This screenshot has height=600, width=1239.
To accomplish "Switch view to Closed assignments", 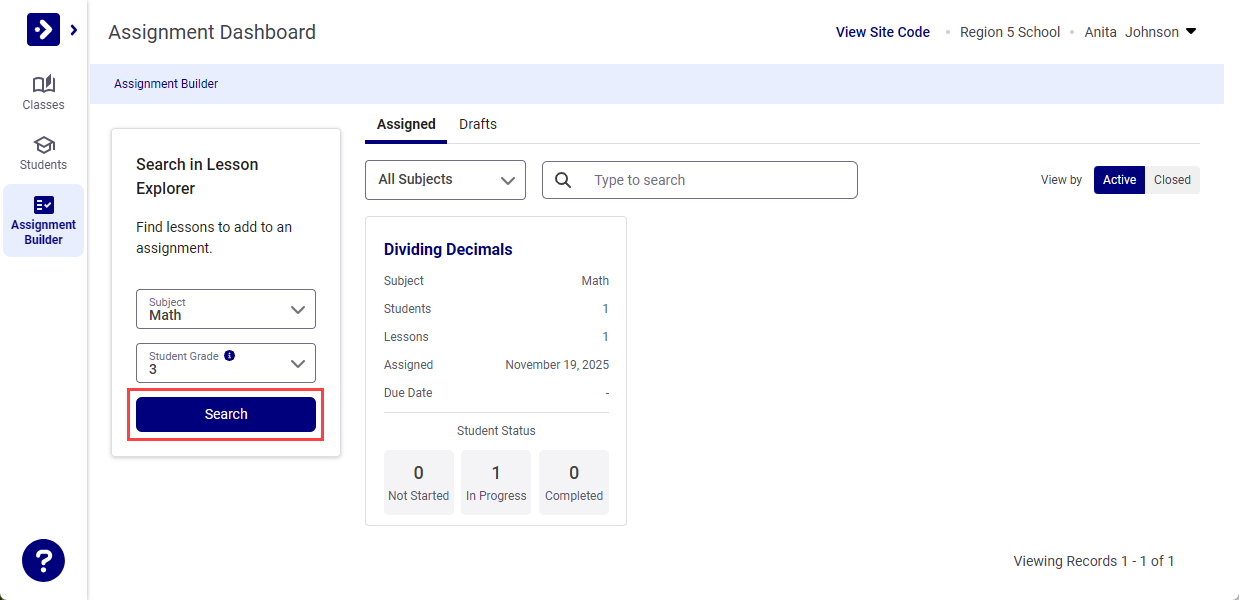I will [x=1171, y=180].
